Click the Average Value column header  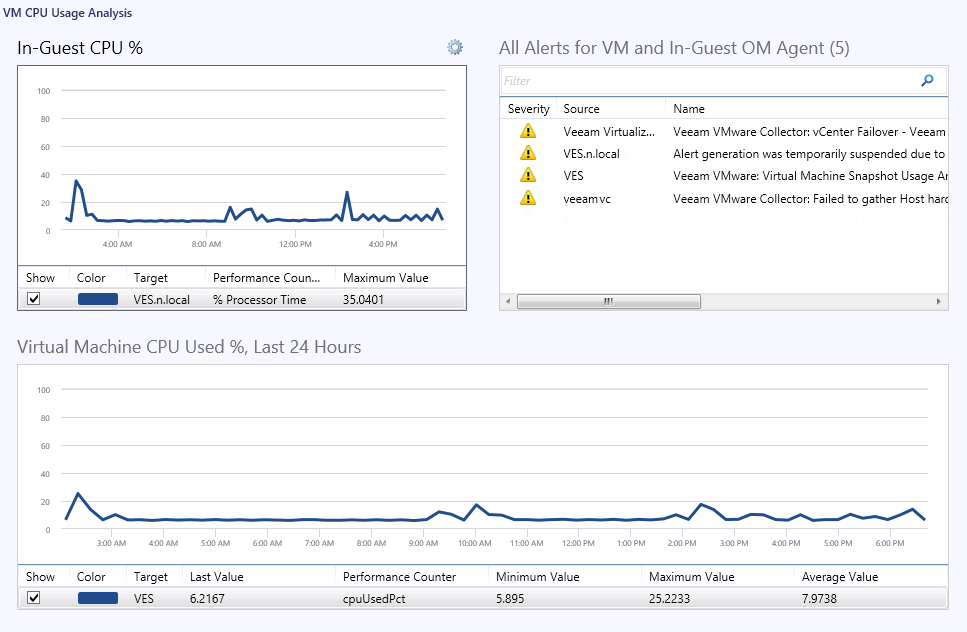tap(839, 577)
